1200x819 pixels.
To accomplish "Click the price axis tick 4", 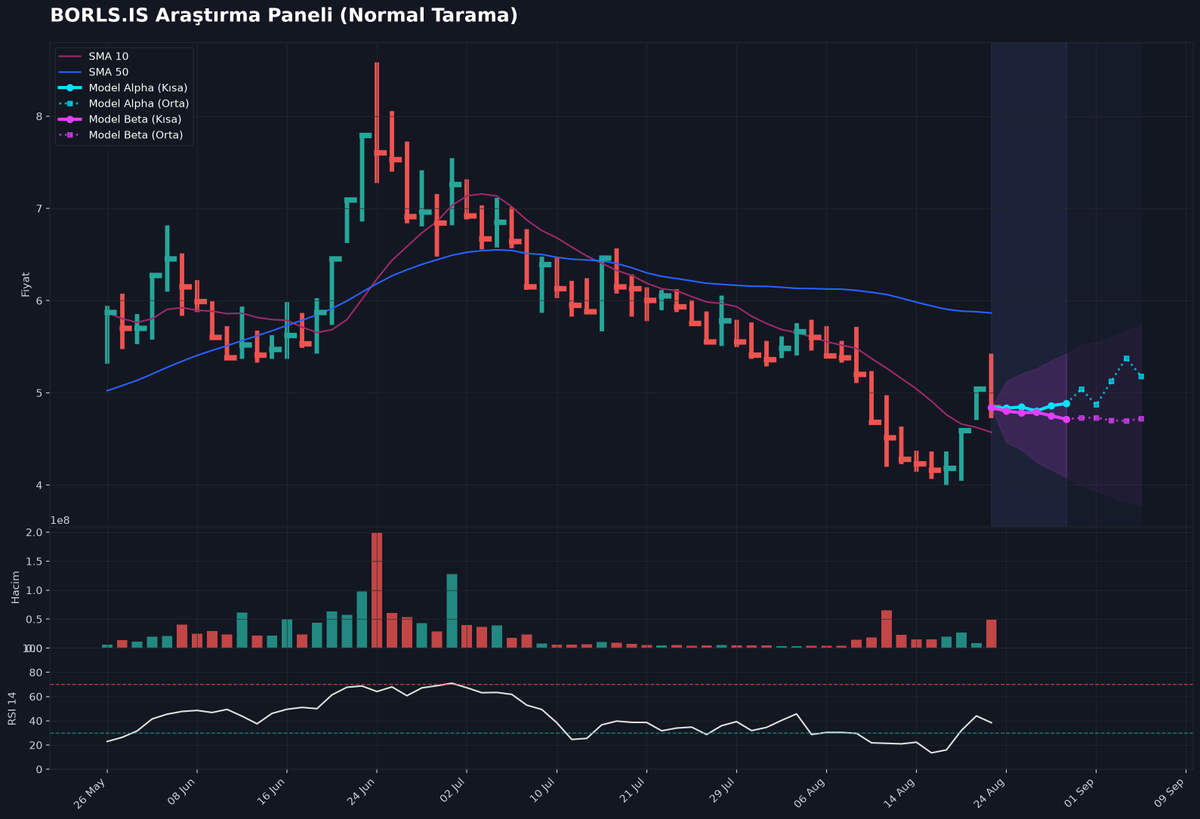I will [39, 485].
